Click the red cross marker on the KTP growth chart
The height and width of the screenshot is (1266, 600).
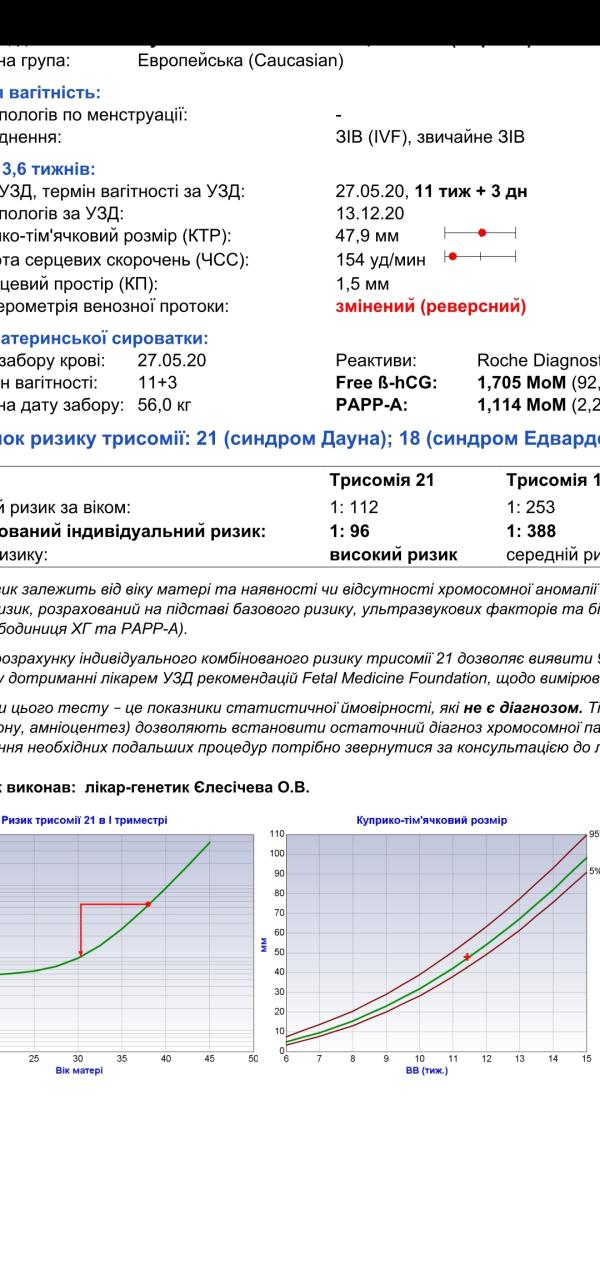tap(466, 957)
